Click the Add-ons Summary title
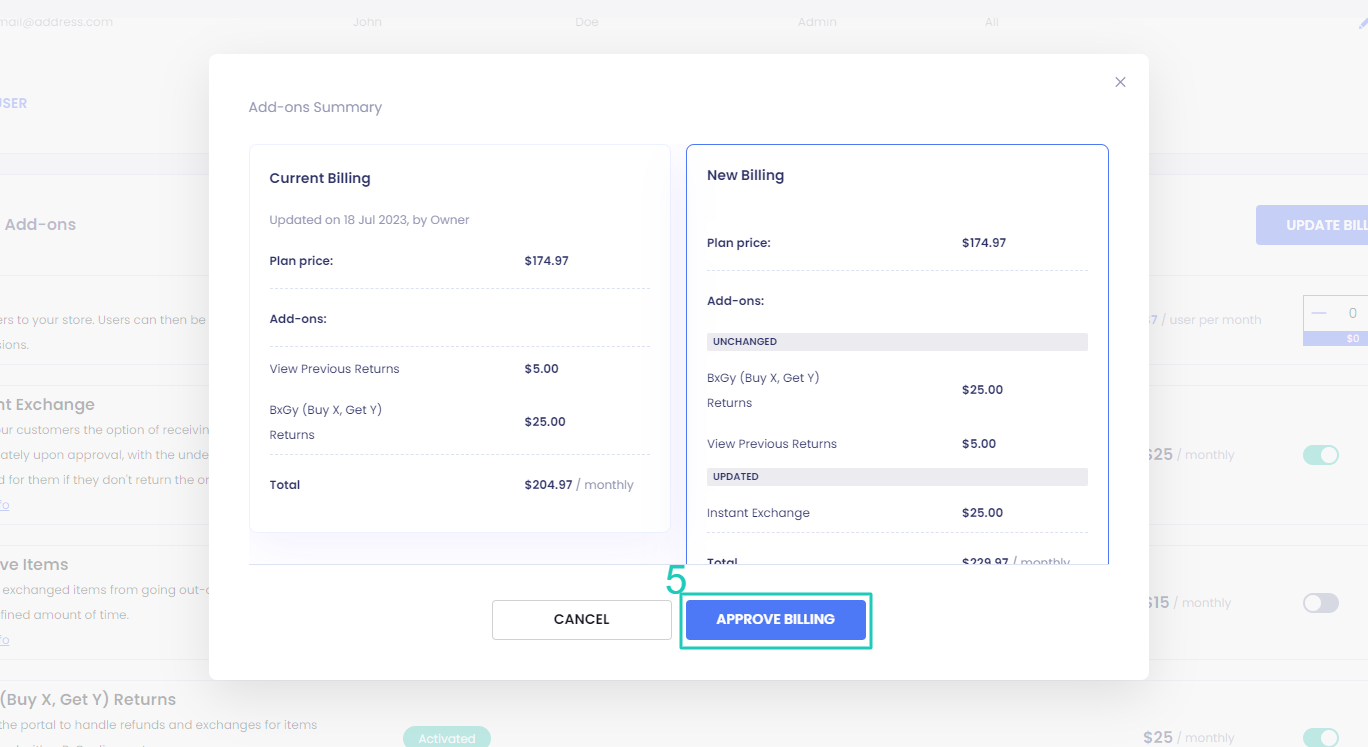This screenshot has width=1368, height=747. click(x=315, y=107)
